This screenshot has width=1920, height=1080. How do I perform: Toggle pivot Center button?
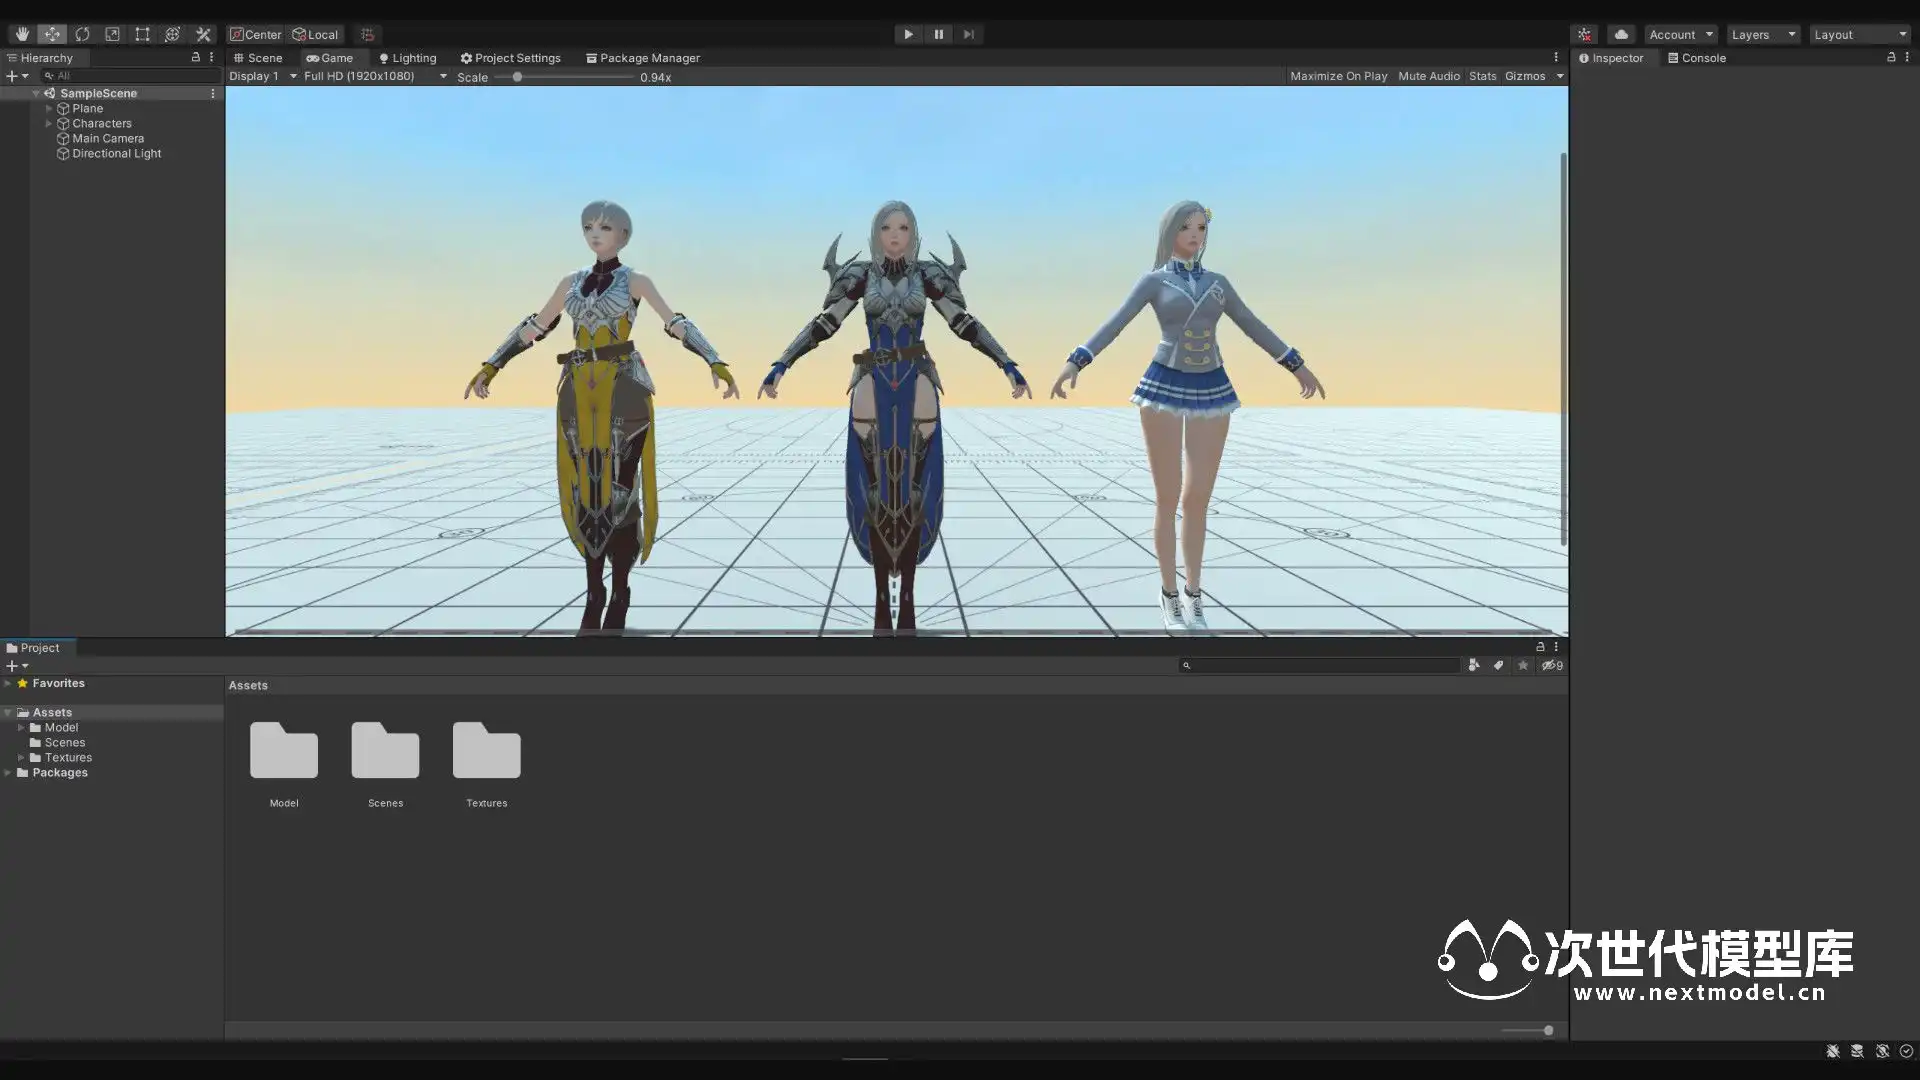(x=256, y=34)
